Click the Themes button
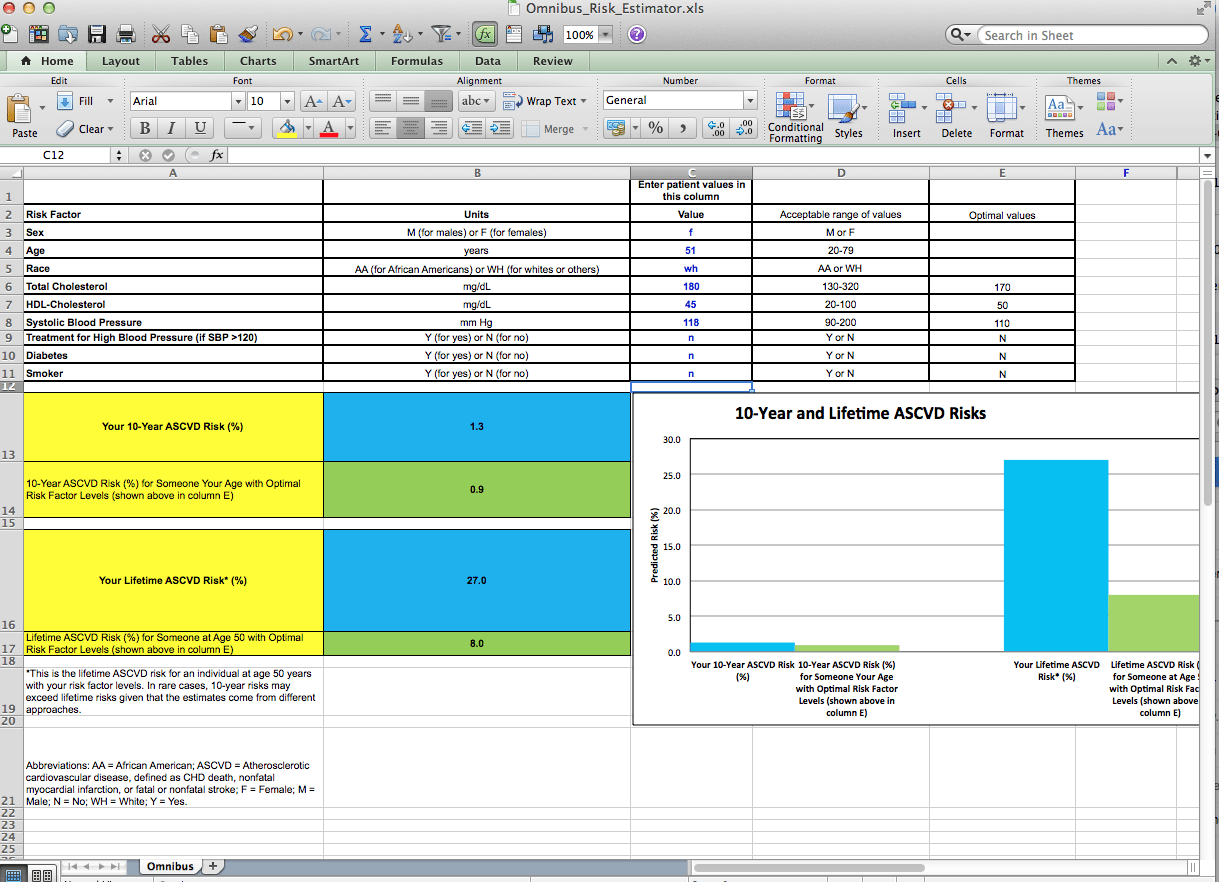 pos(1064,115)
